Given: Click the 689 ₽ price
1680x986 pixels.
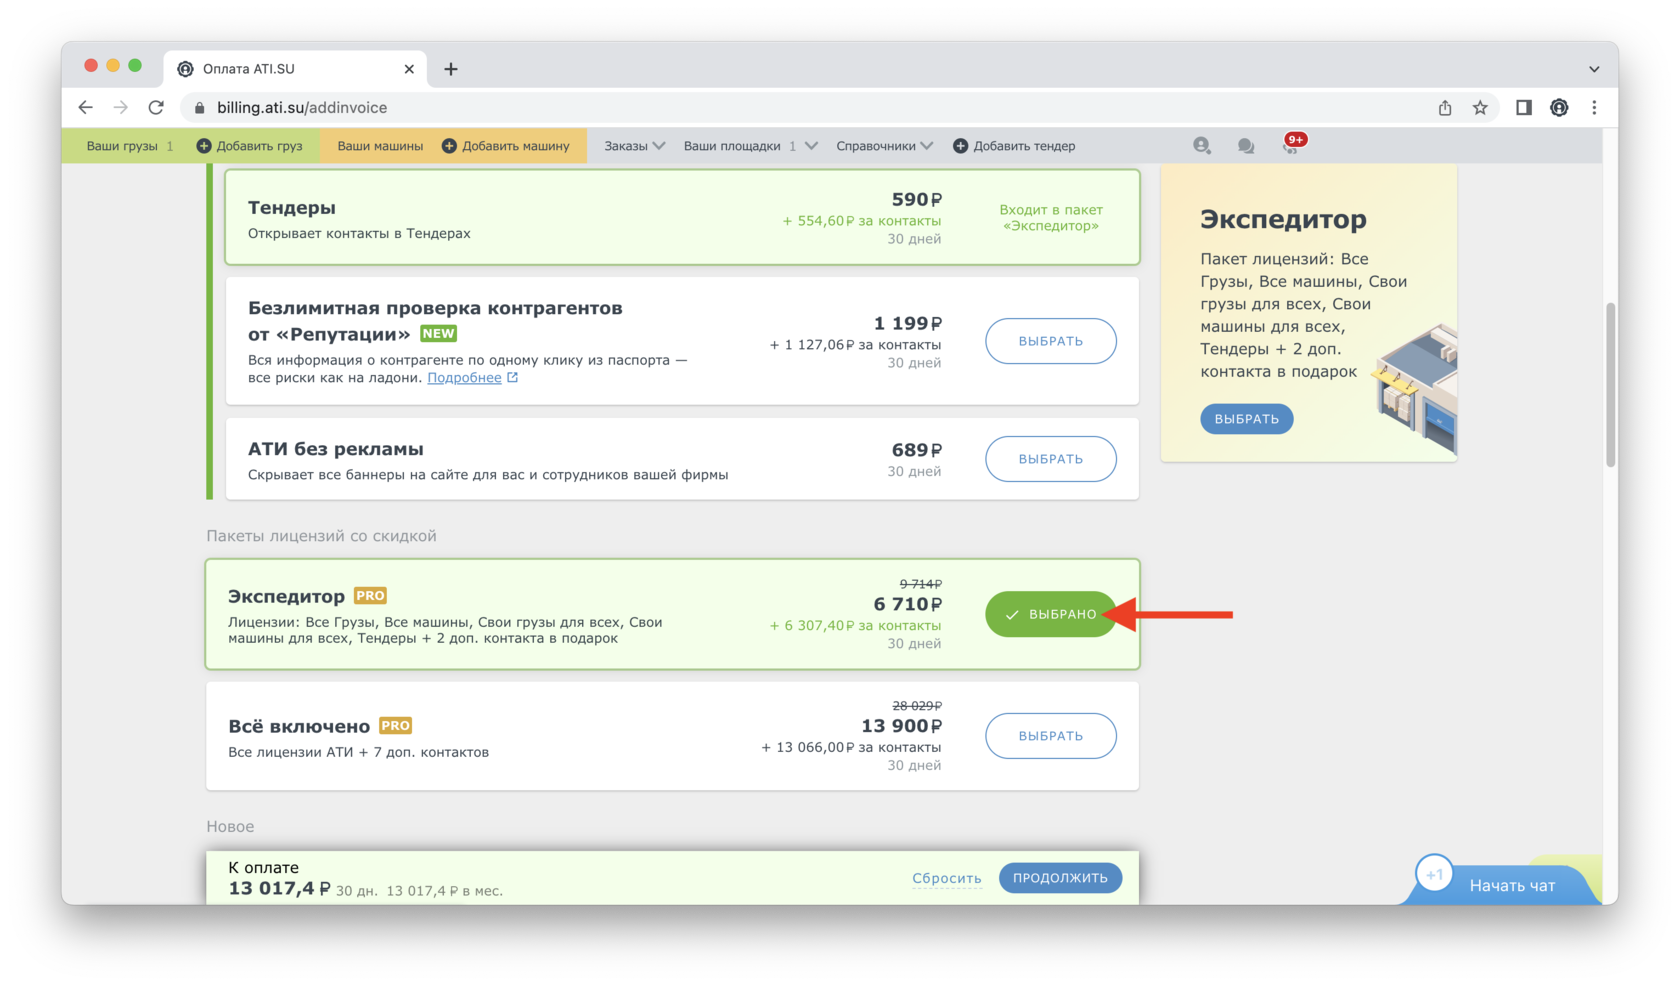Looking at the screenshot, I should coord(916,450).
